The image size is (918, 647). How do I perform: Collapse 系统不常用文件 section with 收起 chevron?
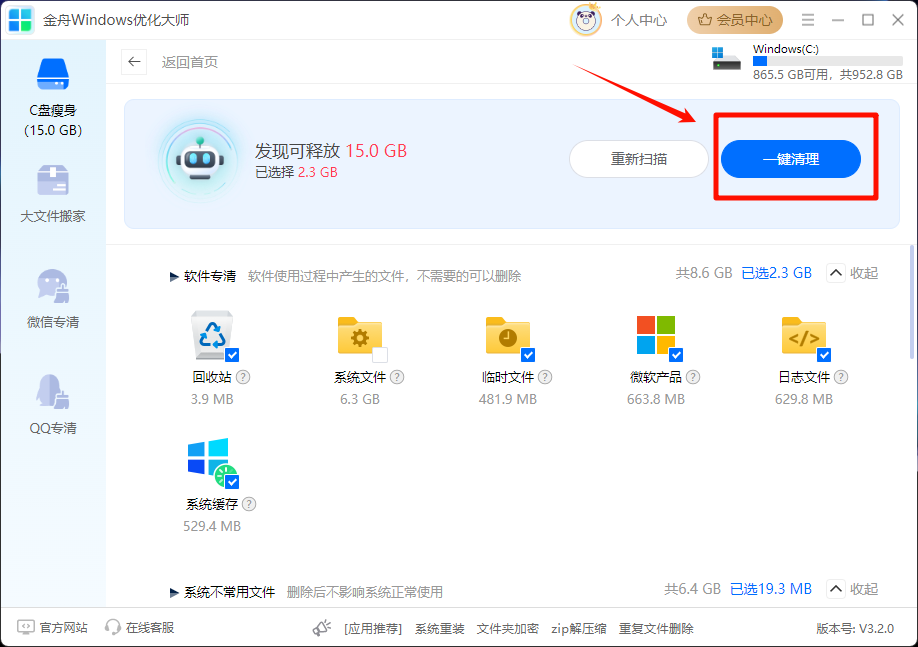point(836,589)
